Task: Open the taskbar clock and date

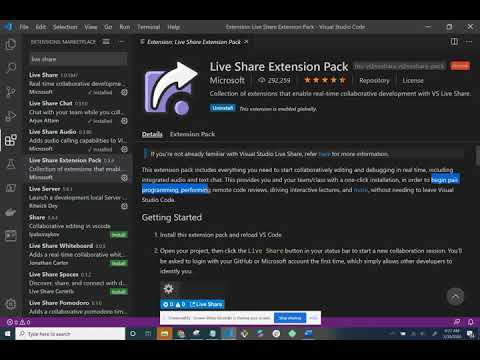Action: point(452,333)
